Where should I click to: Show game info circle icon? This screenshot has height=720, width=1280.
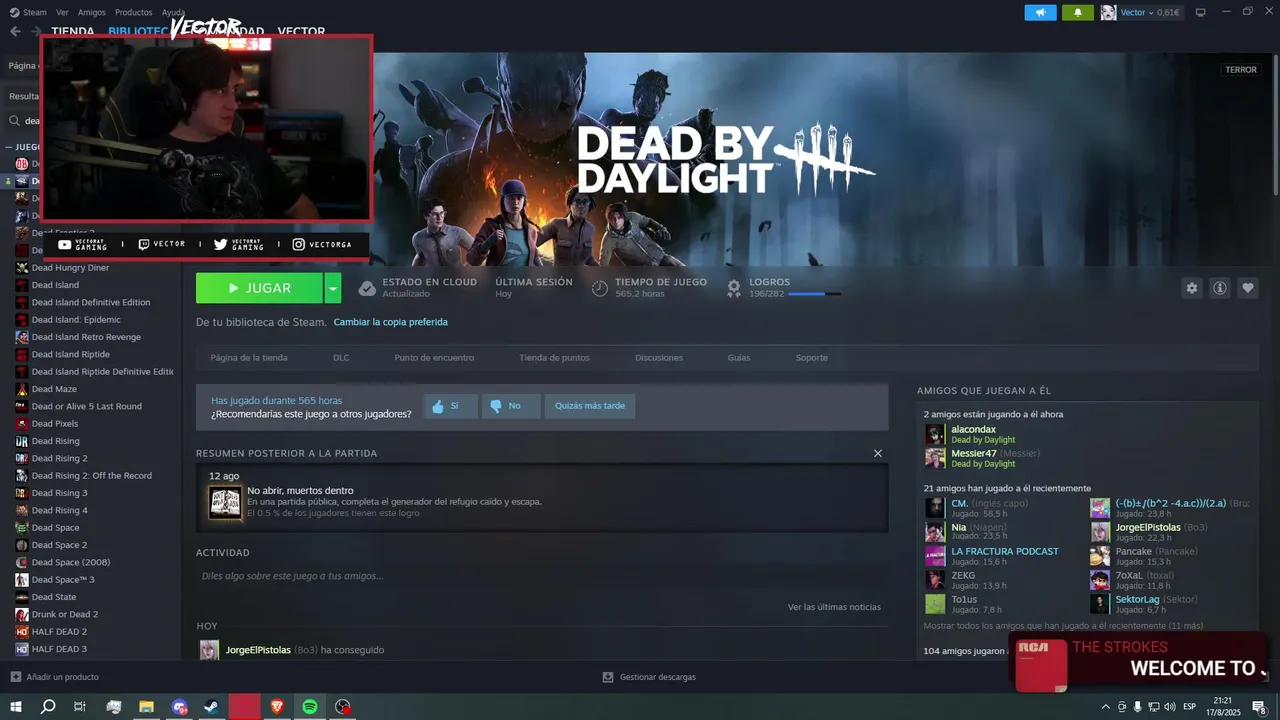click(x=1220, y=288)
